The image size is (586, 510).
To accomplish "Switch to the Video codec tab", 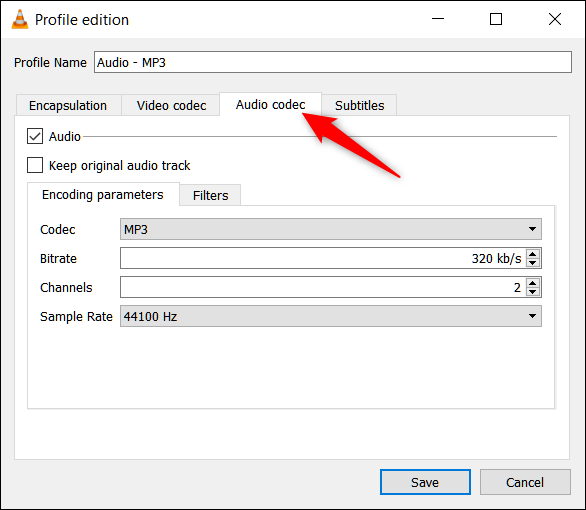I will [171, 105].
